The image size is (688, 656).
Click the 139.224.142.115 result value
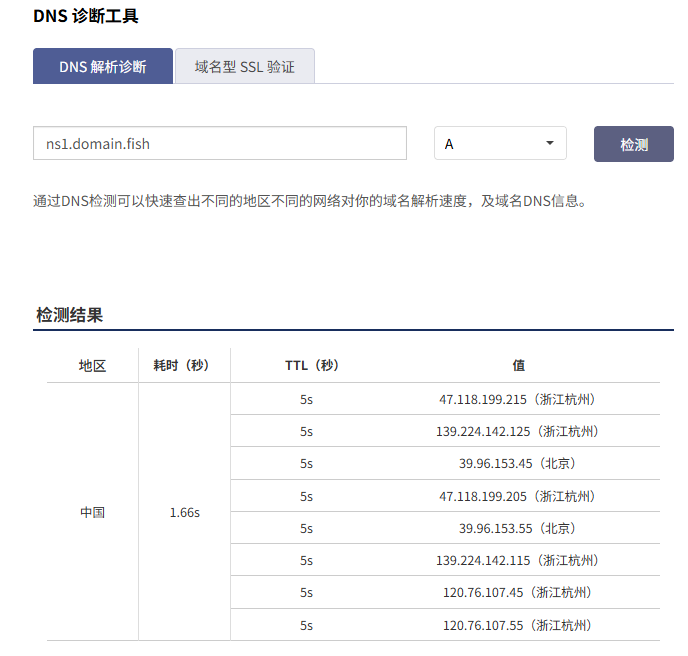pyautogui.click(x=517, y=560)
